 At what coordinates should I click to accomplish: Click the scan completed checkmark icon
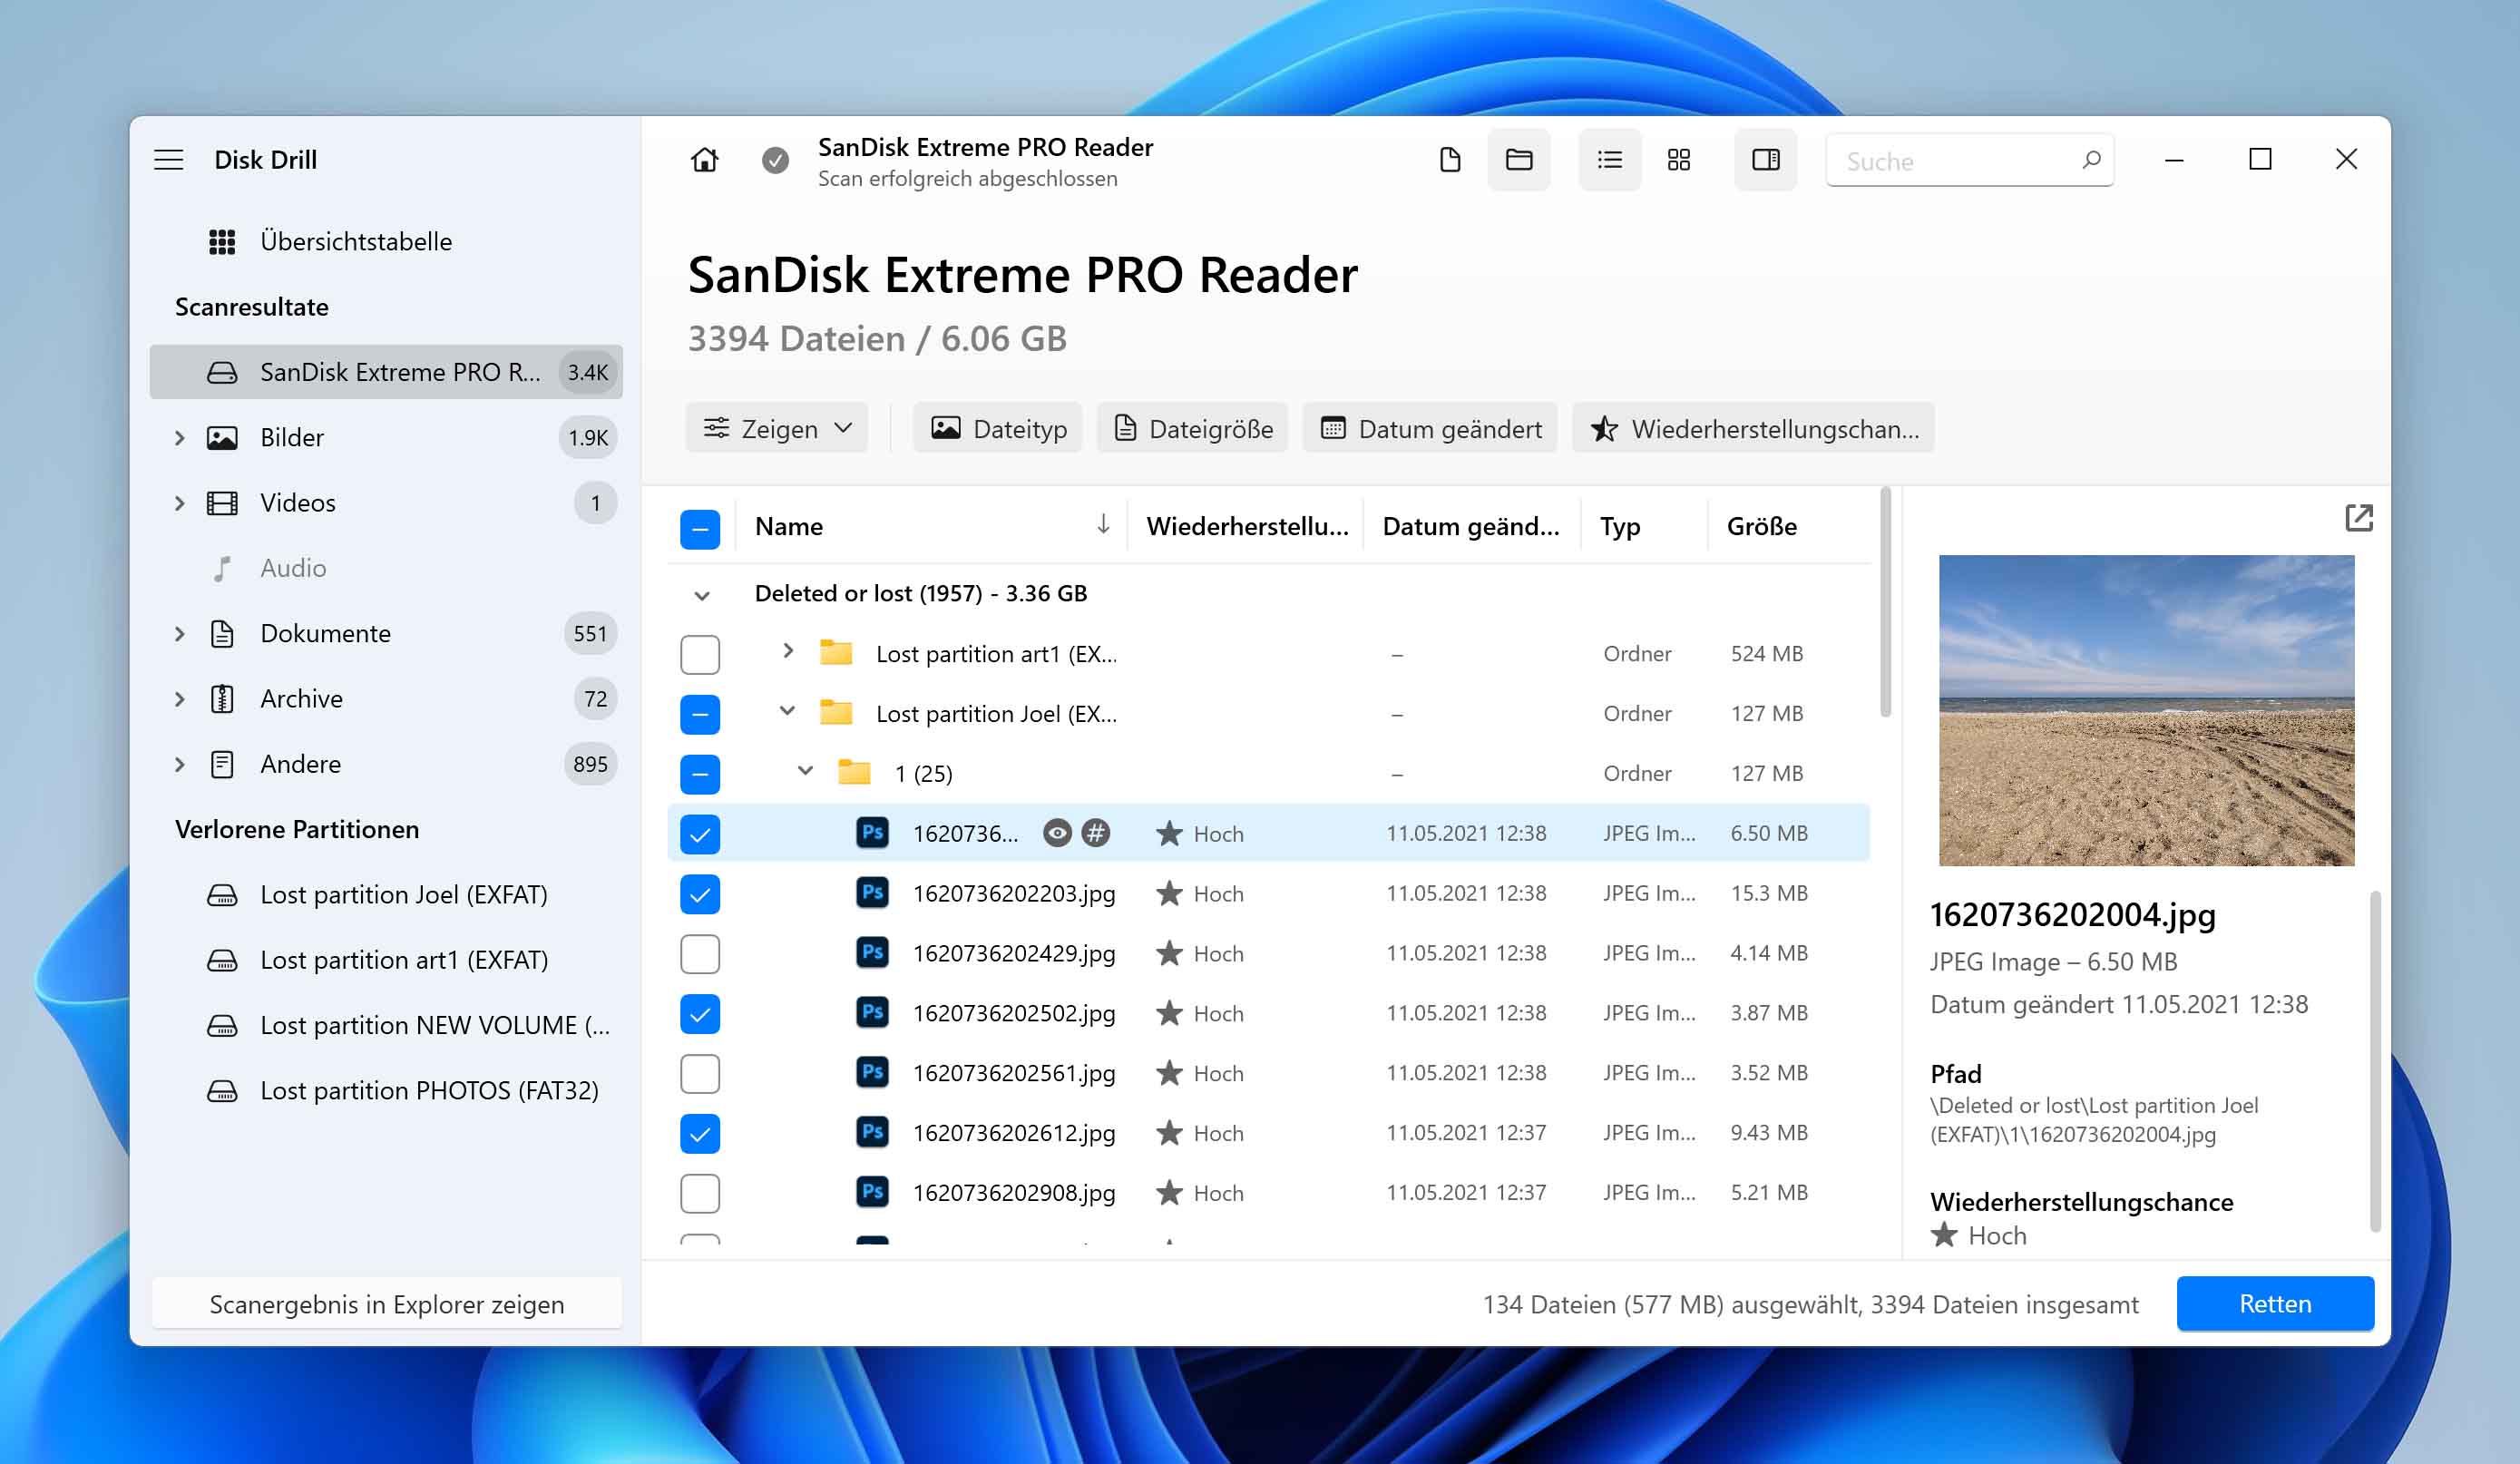click(775, 160)
